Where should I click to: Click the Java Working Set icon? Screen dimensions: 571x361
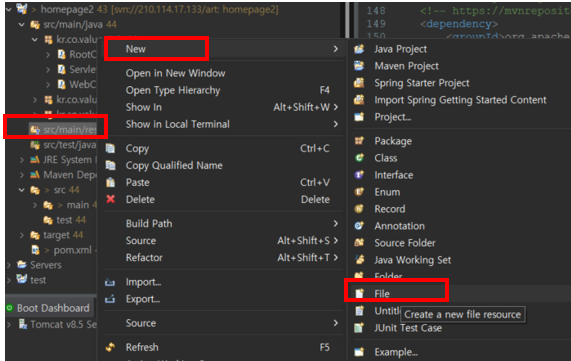(x=359, y=260)
